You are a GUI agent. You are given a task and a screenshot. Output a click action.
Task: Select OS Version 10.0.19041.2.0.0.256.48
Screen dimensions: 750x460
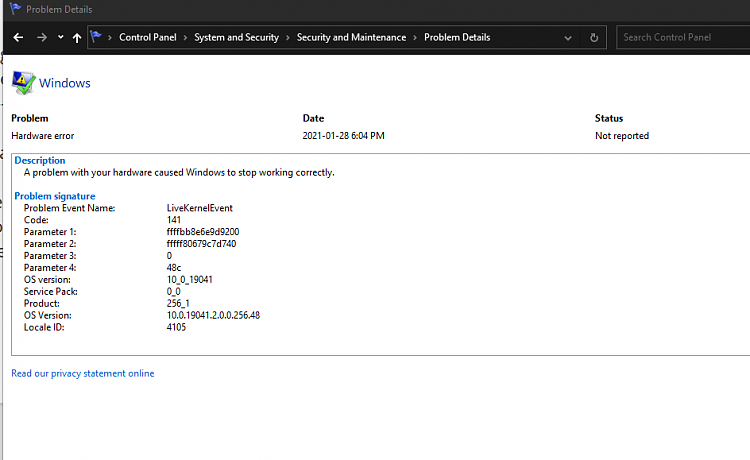point(213,316)
